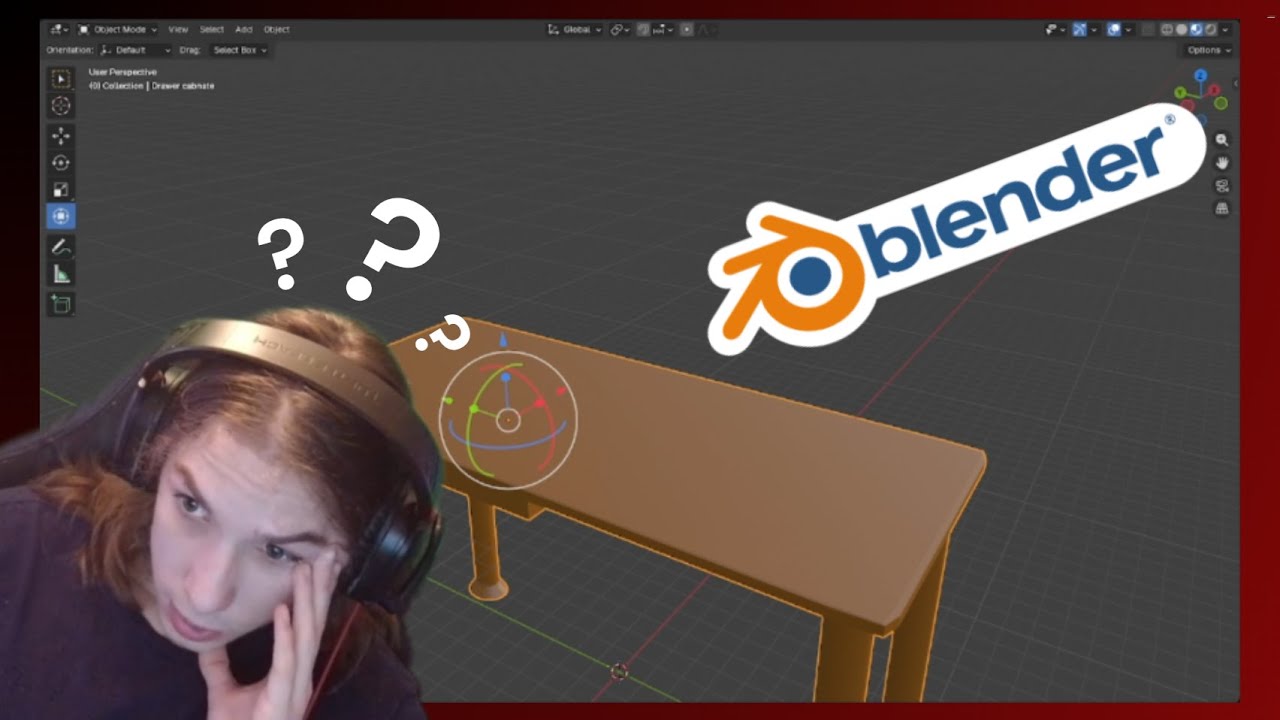1280x720 pixels.
Task: Switch to material preview shading
Action: (1196, 30)
